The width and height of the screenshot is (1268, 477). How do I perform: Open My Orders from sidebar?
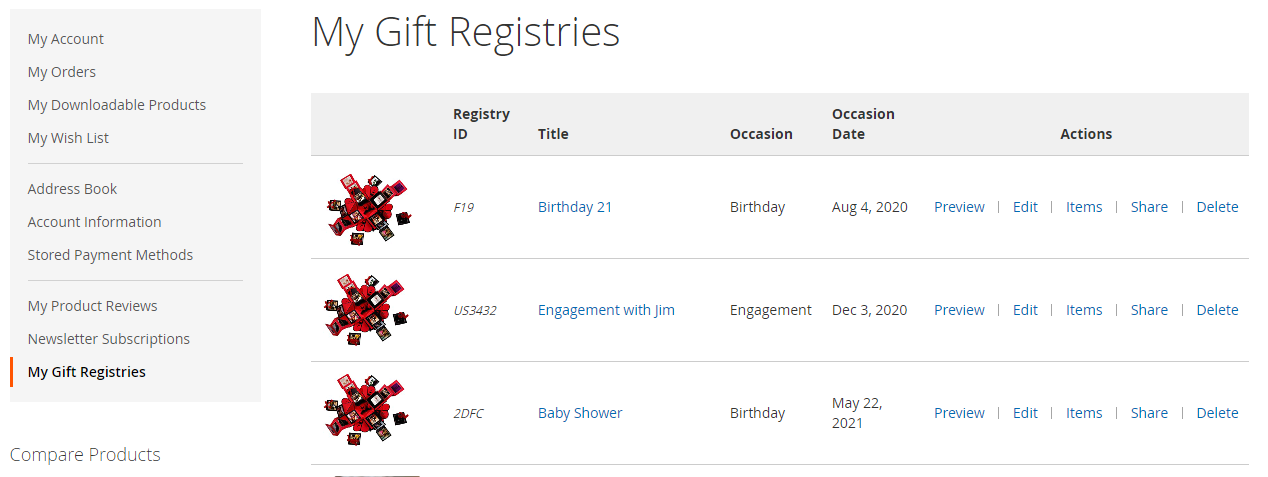62,72
